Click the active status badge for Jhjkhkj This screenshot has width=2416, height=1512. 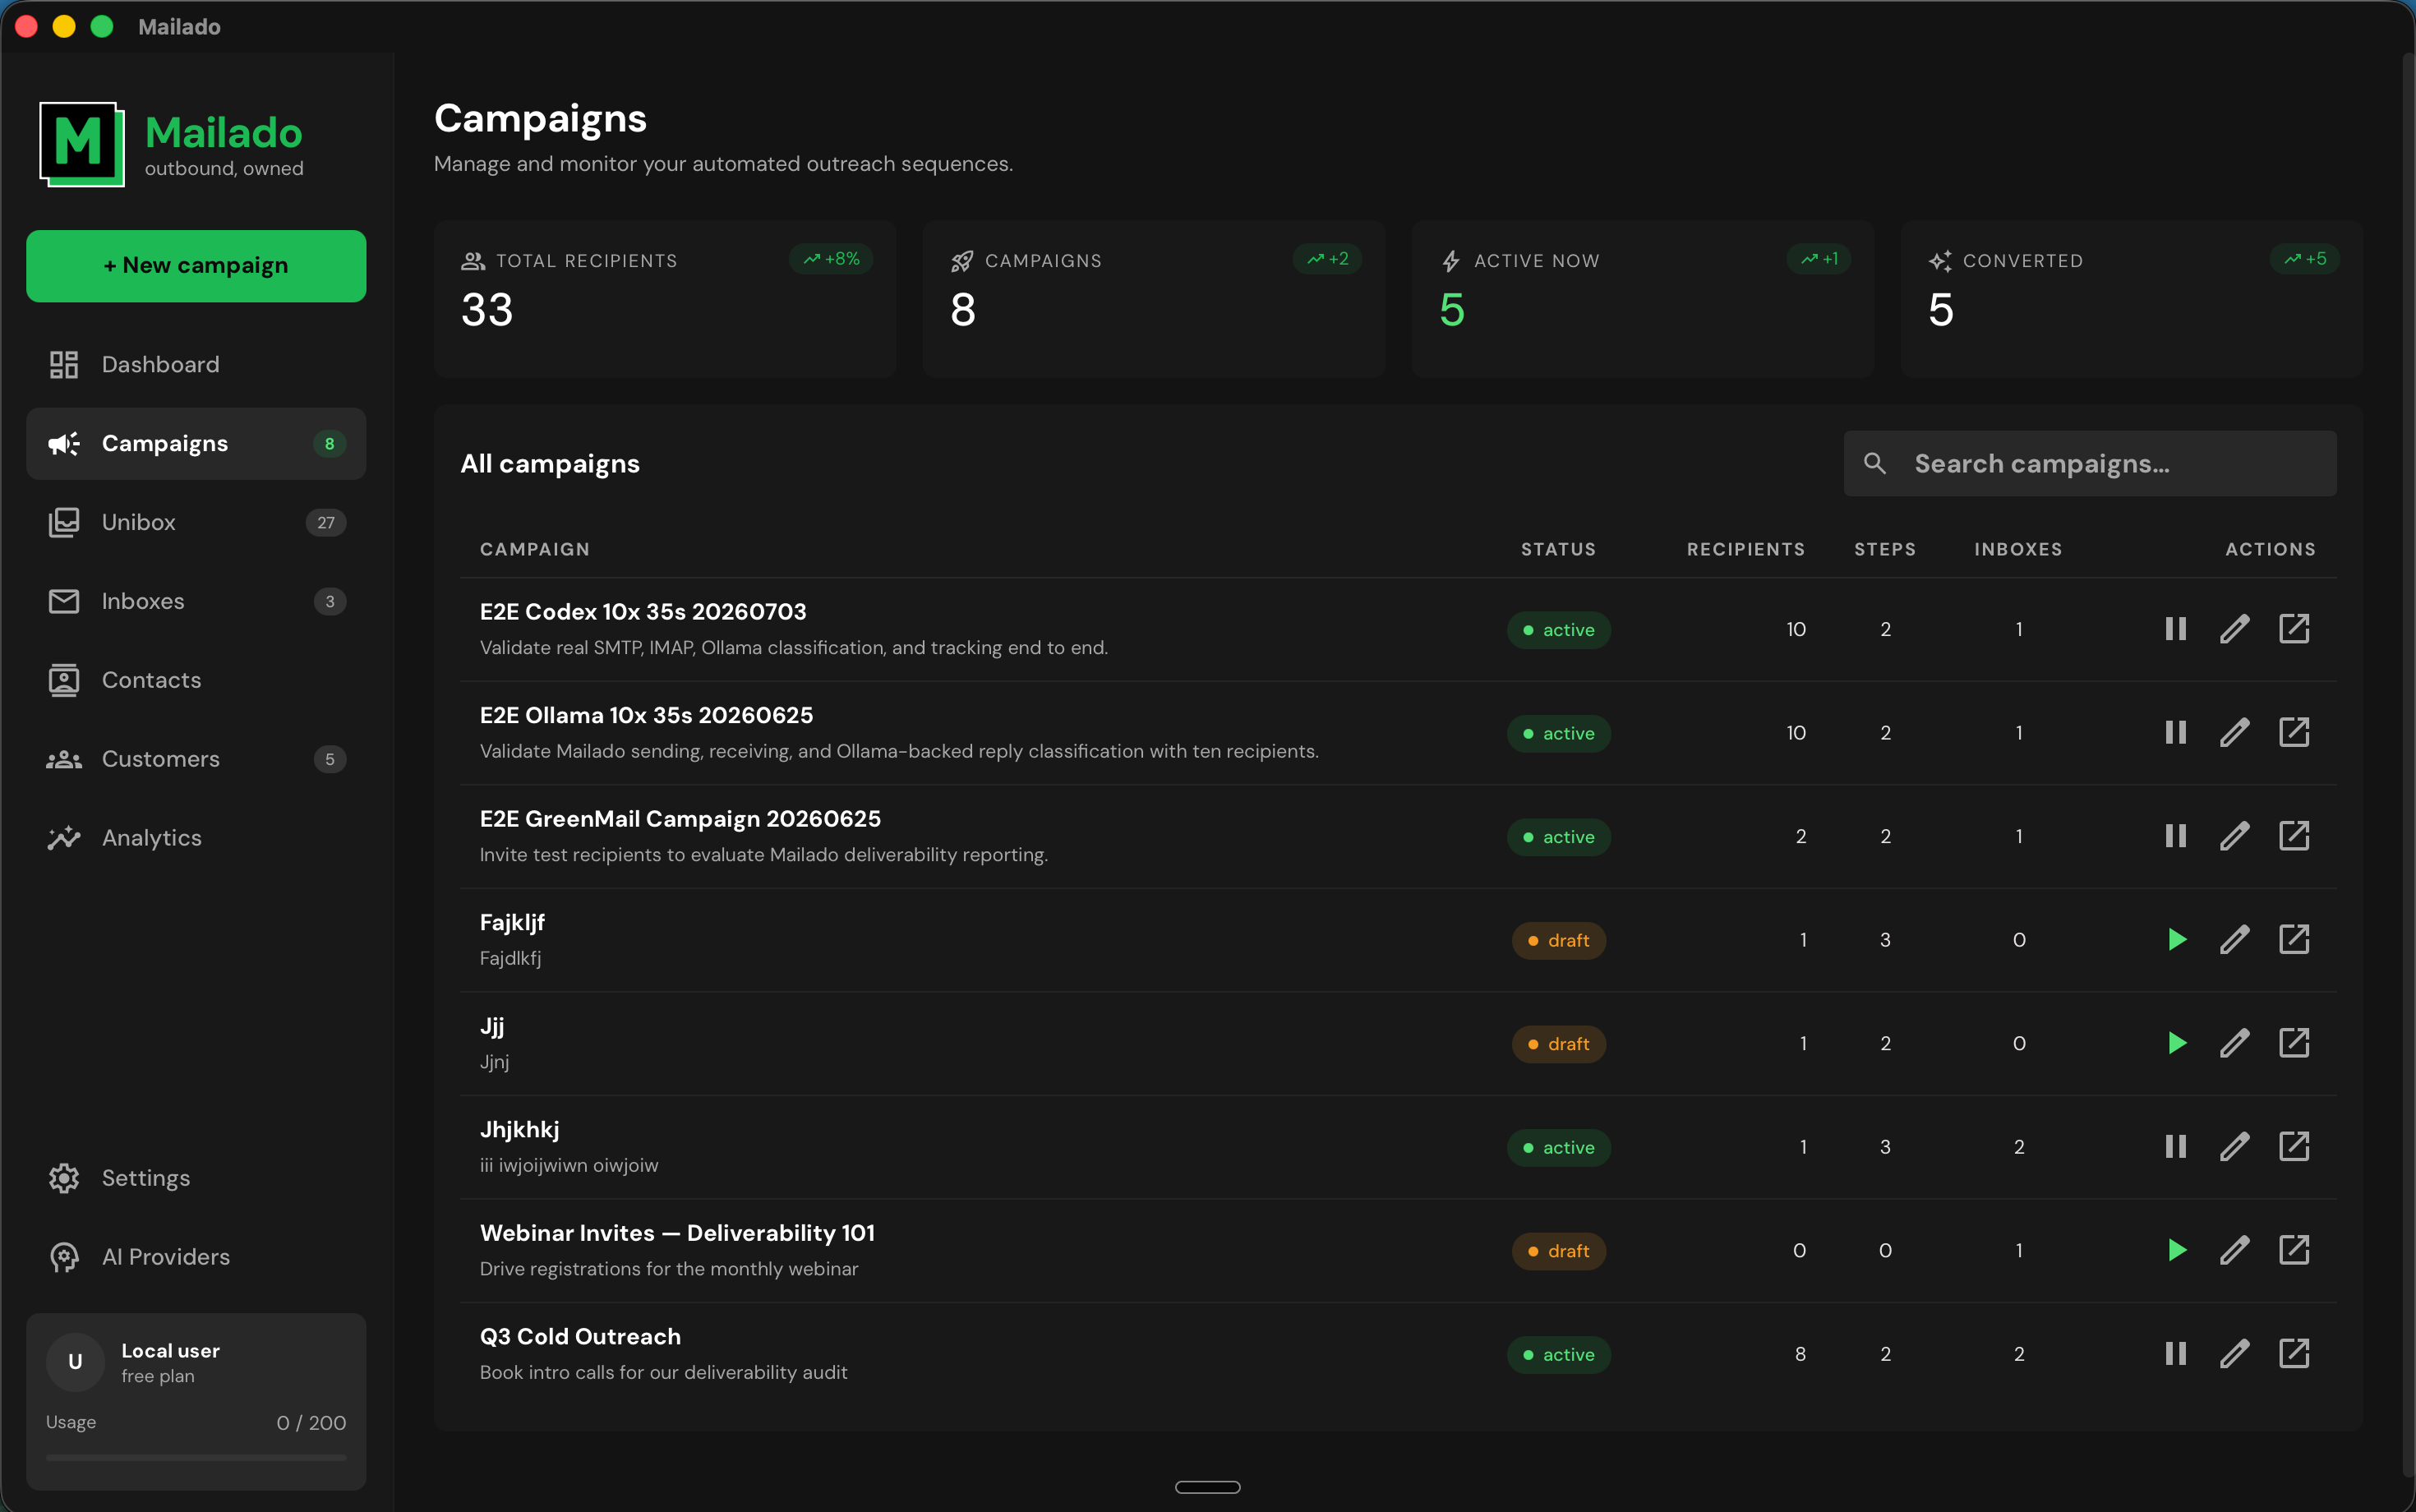[x=1558, y=1148]
